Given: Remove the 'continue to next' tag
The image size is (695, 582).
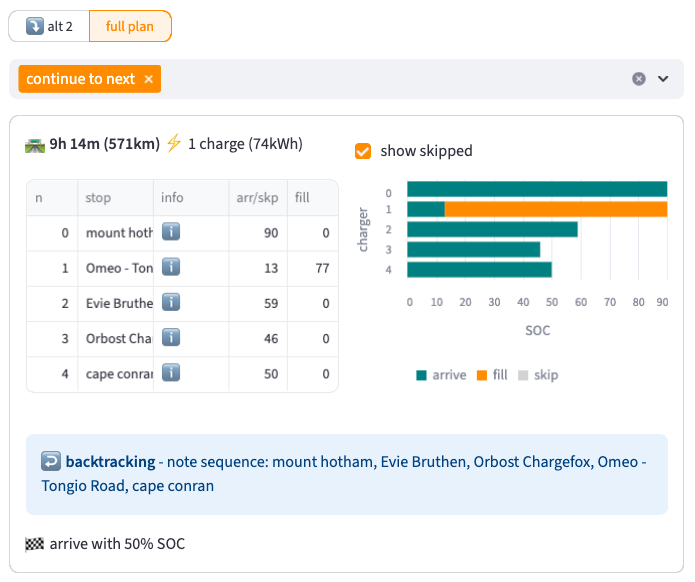Looking at the screenshot, I should click(149, 79).
